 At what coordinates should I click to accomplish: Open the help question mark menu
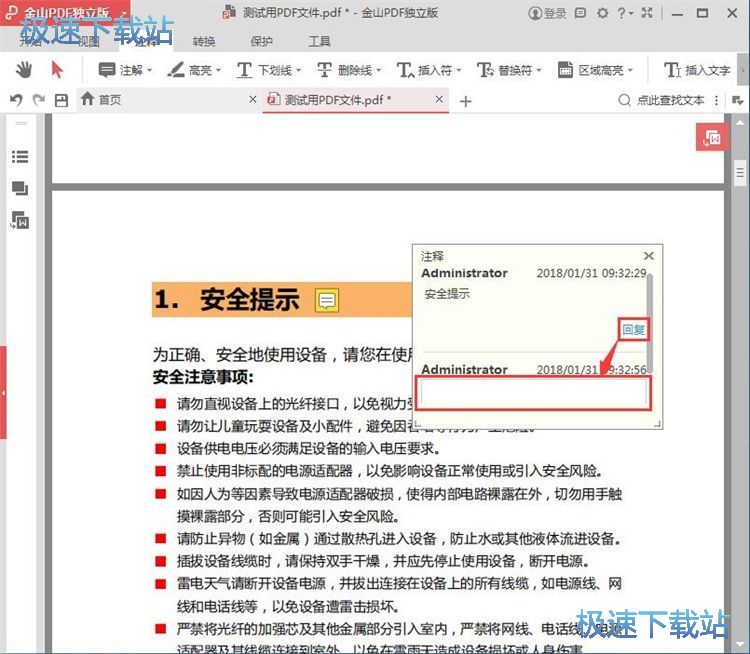[625, 13]
